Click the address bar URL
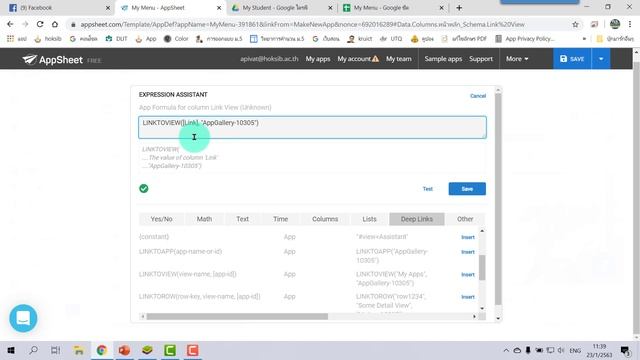Image resolution: width=640 pixels, height=360 pixels. (302, 24)
